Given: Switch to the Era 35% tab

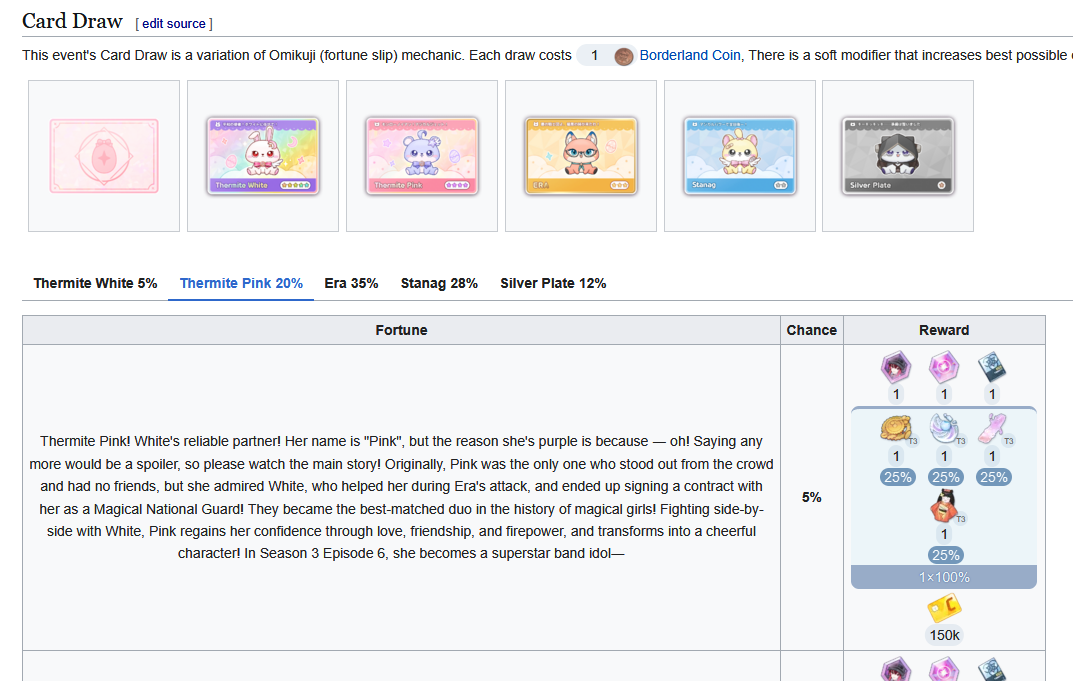Looking at the screenshot, I should [x=351, y=283].
